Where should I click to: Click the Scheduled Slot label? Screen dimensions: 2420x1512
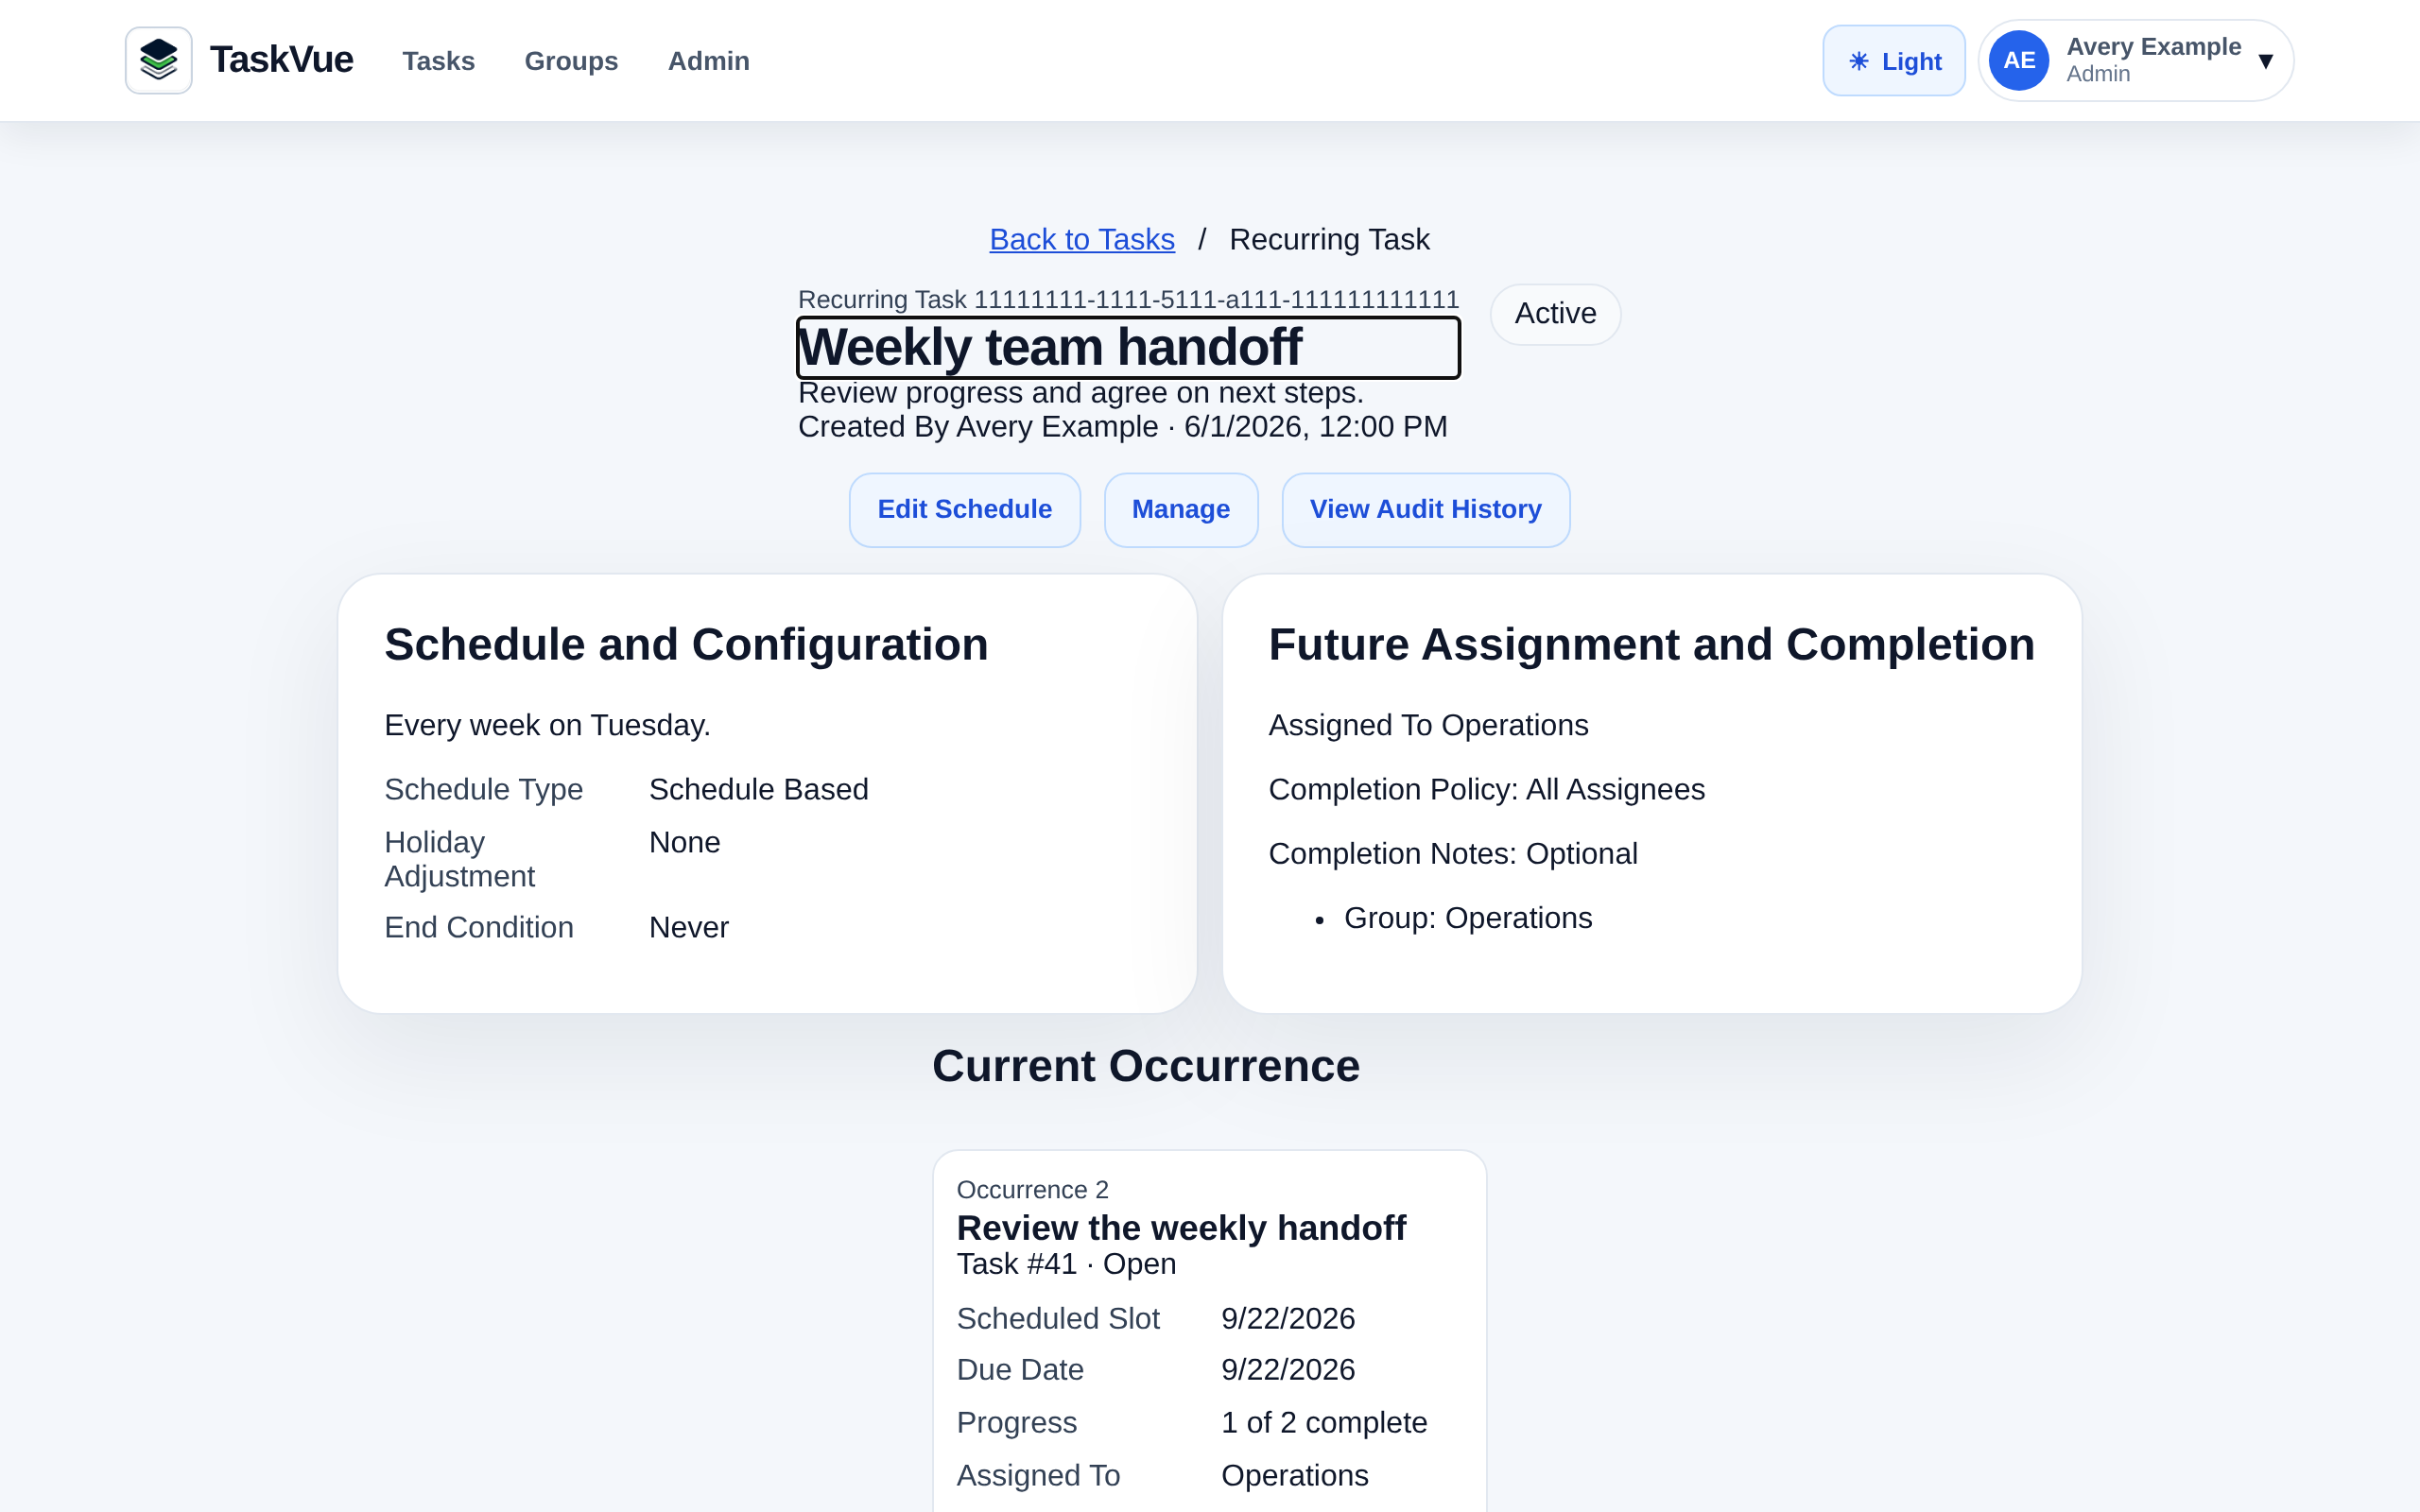(1057, 1318)
